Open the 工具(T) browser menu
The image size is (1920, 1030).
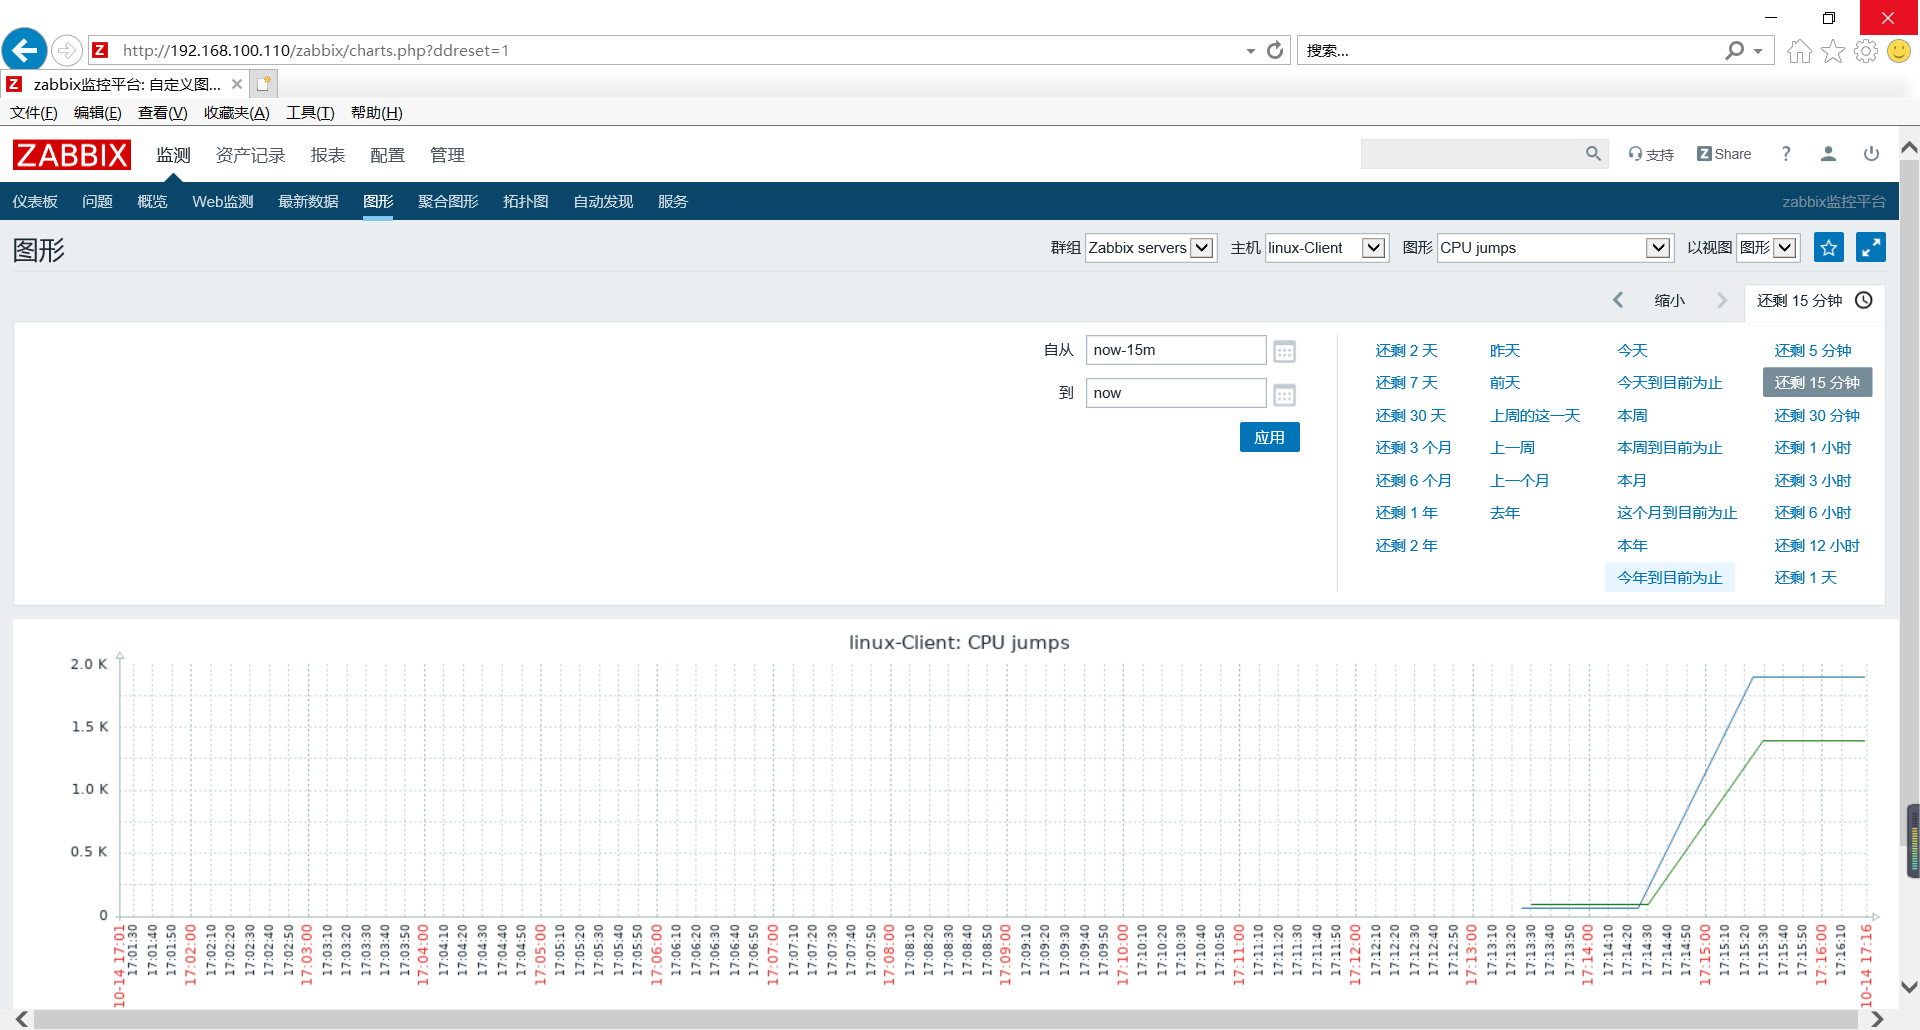coord(310,113)
